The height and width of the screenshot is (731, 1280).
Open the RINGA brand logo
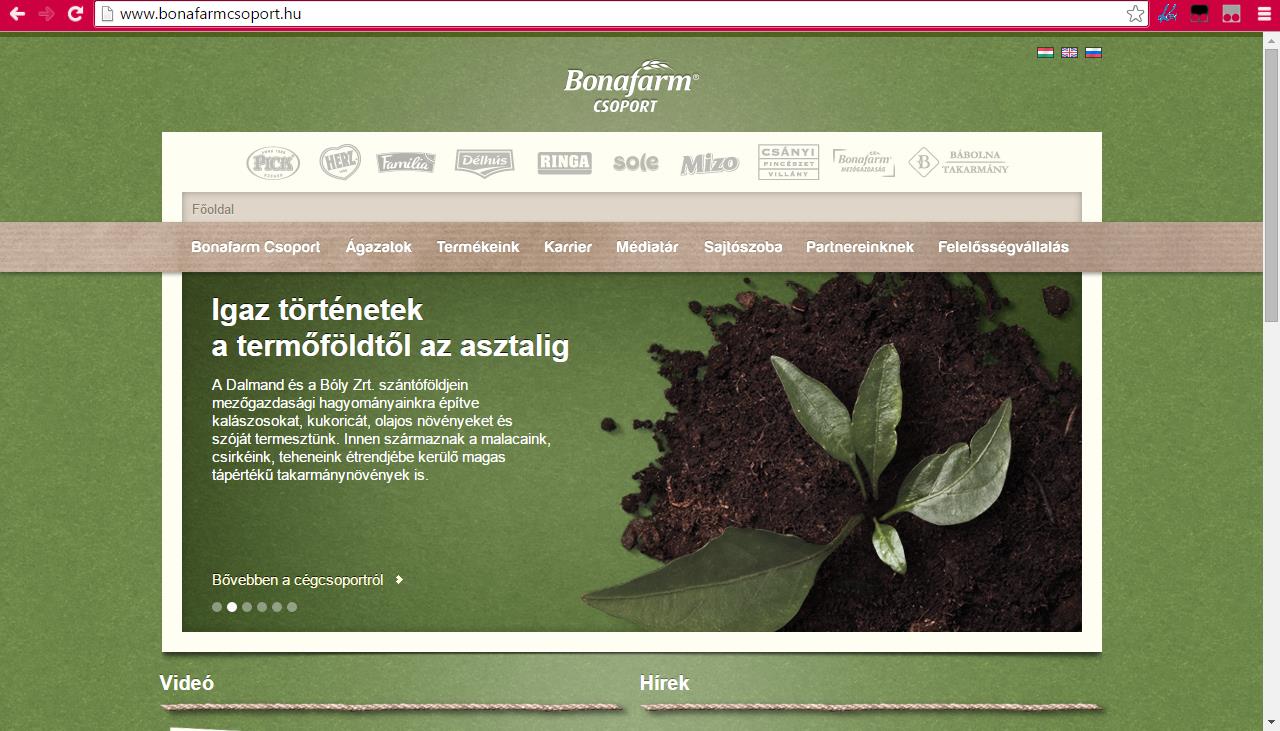pos(565,163)
